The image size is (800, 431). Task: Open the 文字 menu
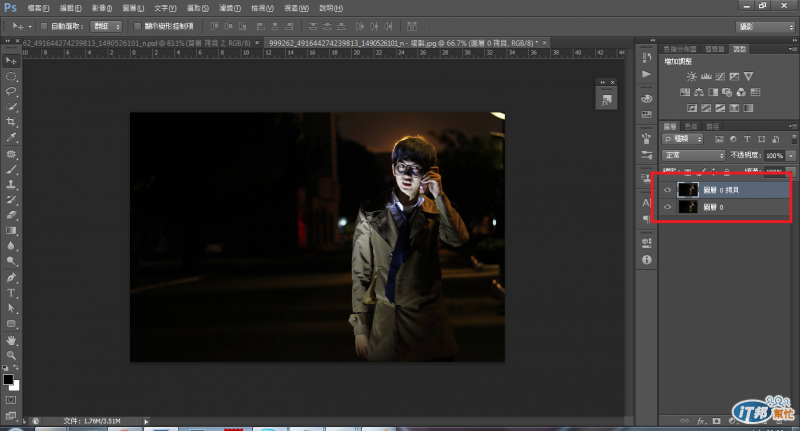coord(165,8)
